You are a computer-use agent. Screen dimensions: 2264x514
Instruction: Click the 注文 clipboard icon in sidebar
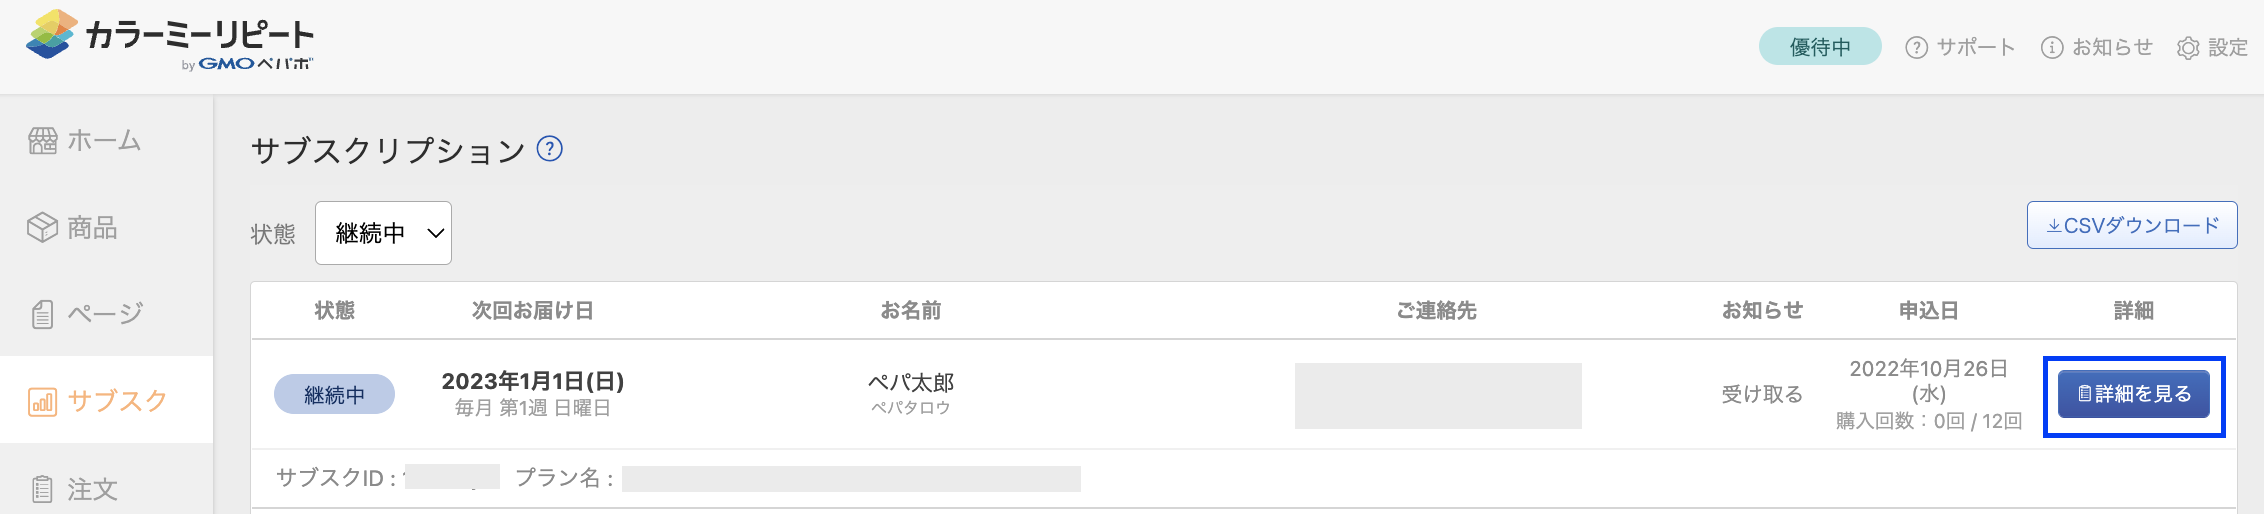(42, 489)
